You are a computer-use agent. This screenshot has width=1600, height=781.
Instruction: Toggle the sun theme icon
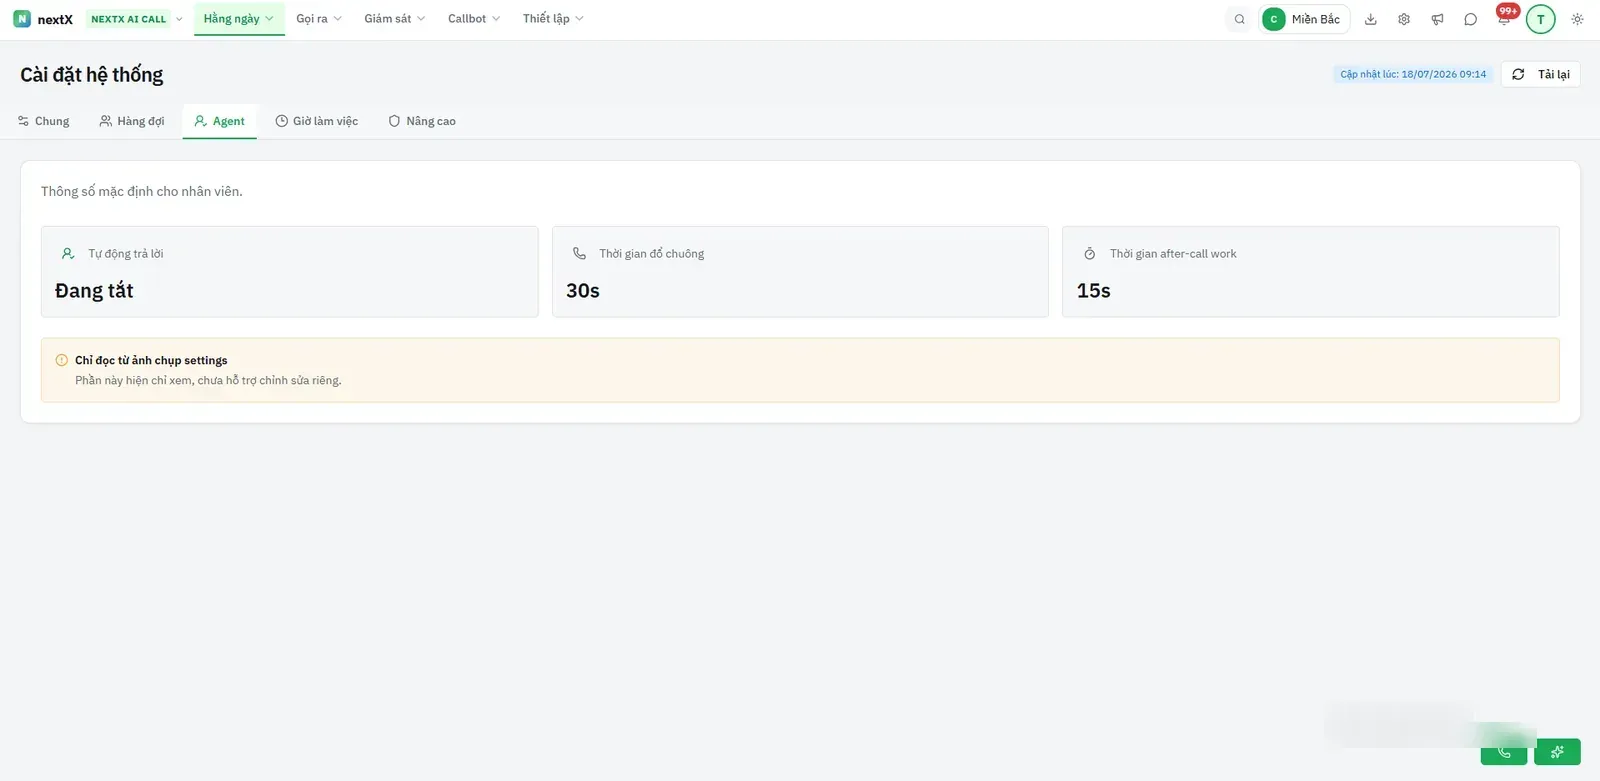(x=1577, y=19)
